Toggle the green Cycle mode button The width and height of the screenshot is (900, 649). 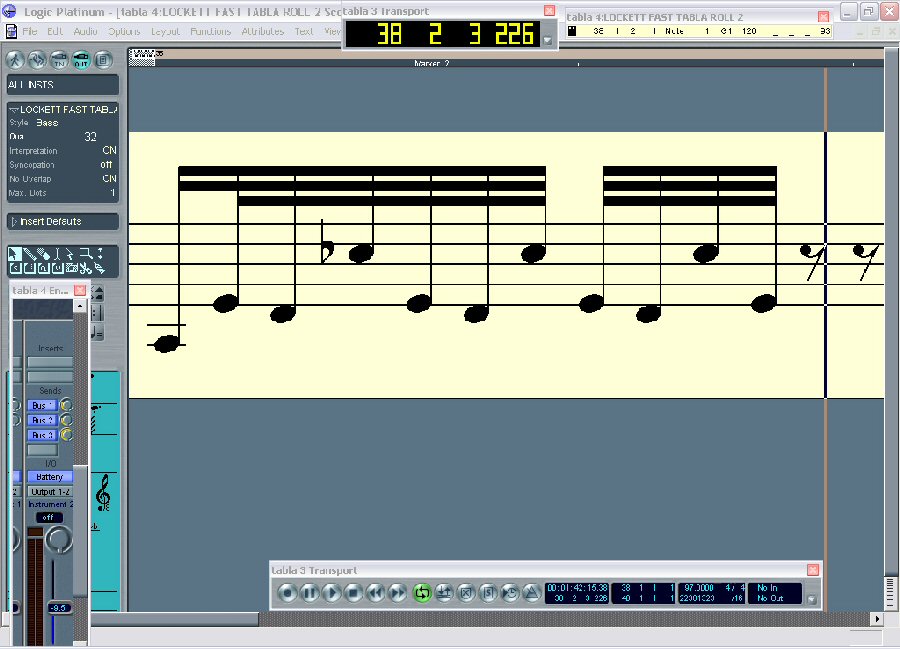point(421,593)
